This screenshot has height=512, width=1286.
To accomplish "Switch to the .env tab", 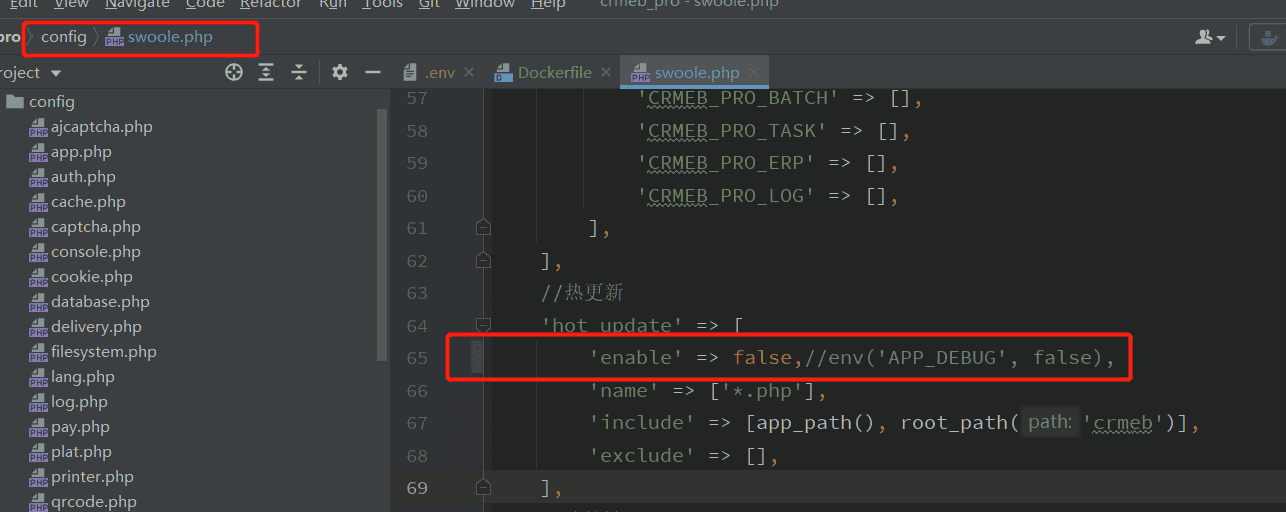I will [438, 73].
